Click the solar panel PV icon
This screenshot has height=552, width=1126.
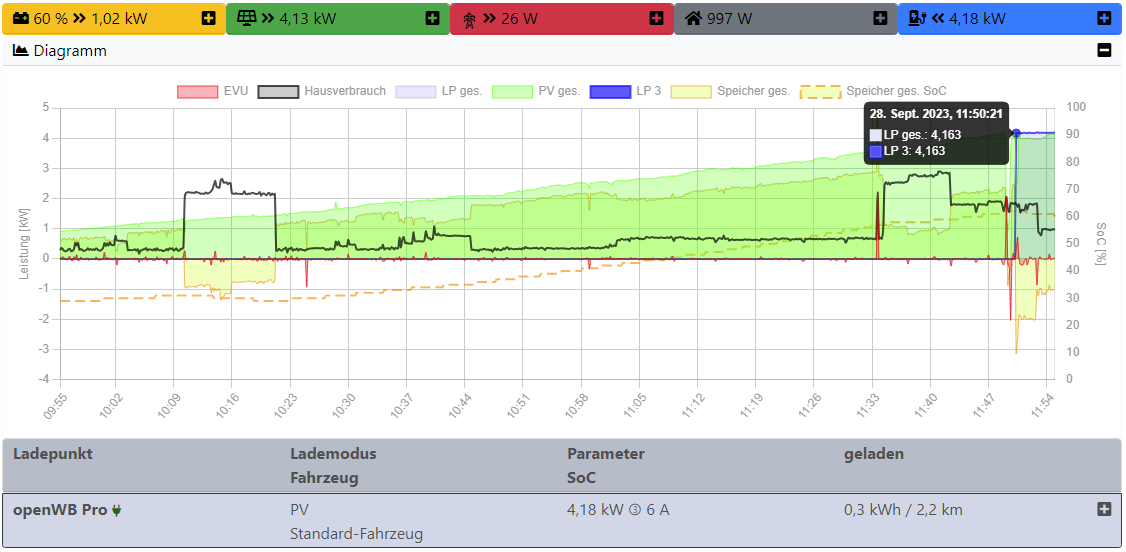click(246, 19)
